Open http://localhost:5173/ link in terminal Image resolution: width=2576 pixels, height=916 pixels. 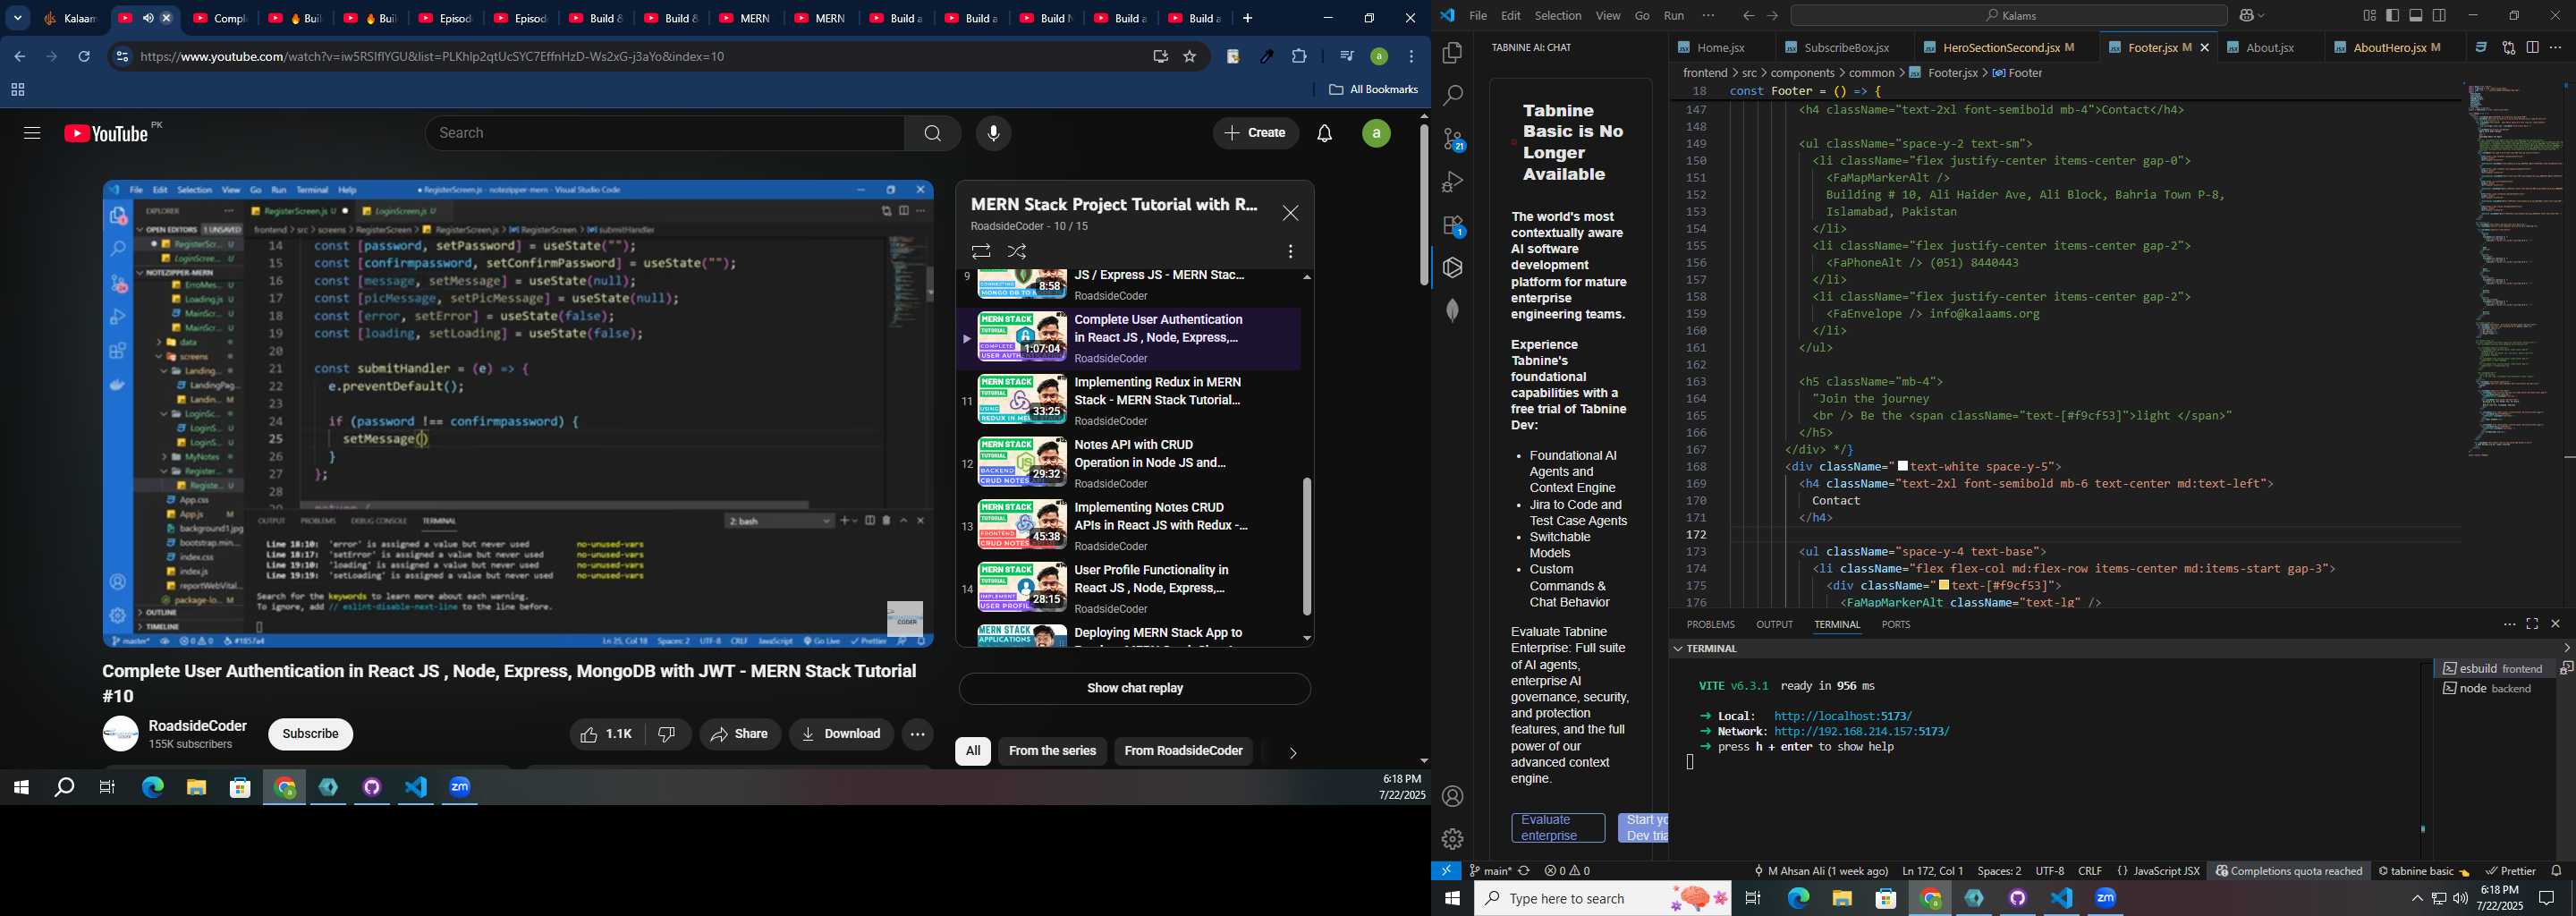[x=1843, y=716]
